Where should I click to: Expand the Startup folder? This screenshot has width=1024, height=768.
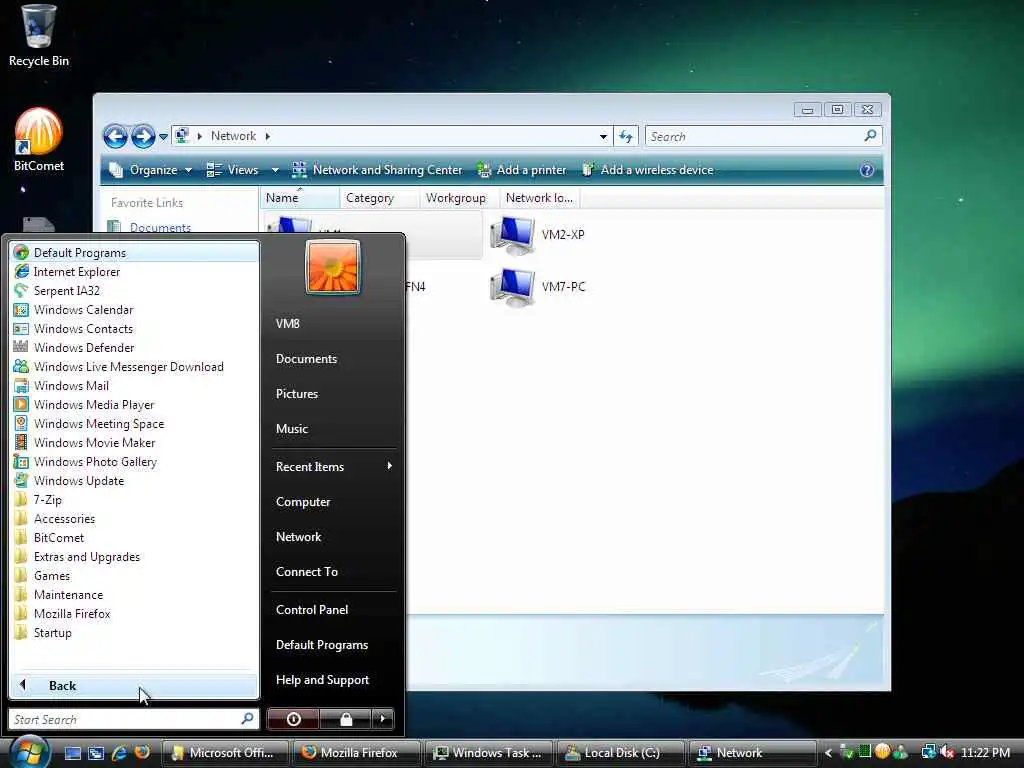[x=135, y=632]
